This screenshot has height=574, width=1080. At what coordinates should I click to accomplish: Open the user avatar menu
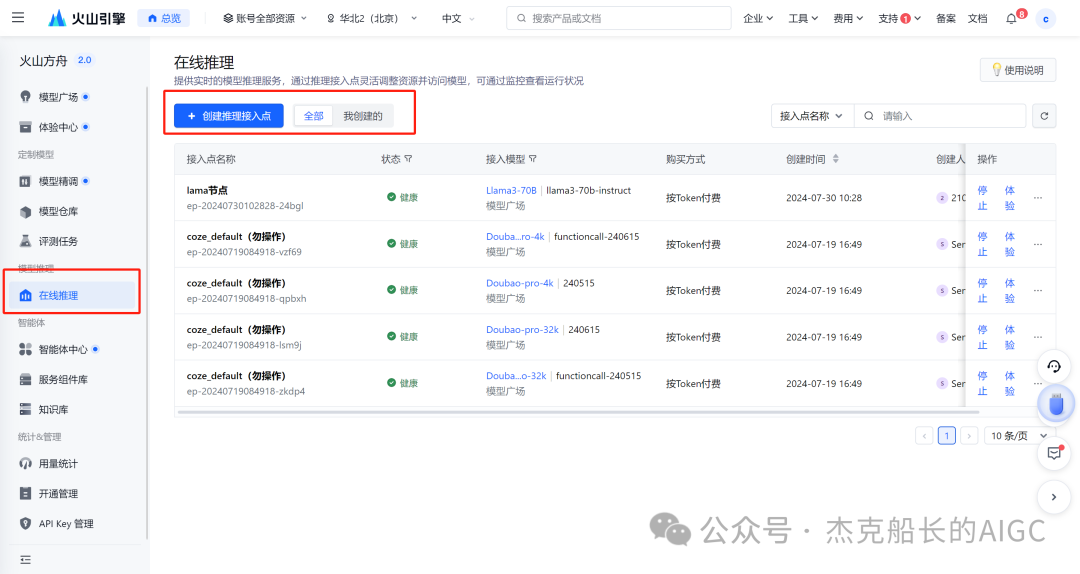(x=1046, y=19)
